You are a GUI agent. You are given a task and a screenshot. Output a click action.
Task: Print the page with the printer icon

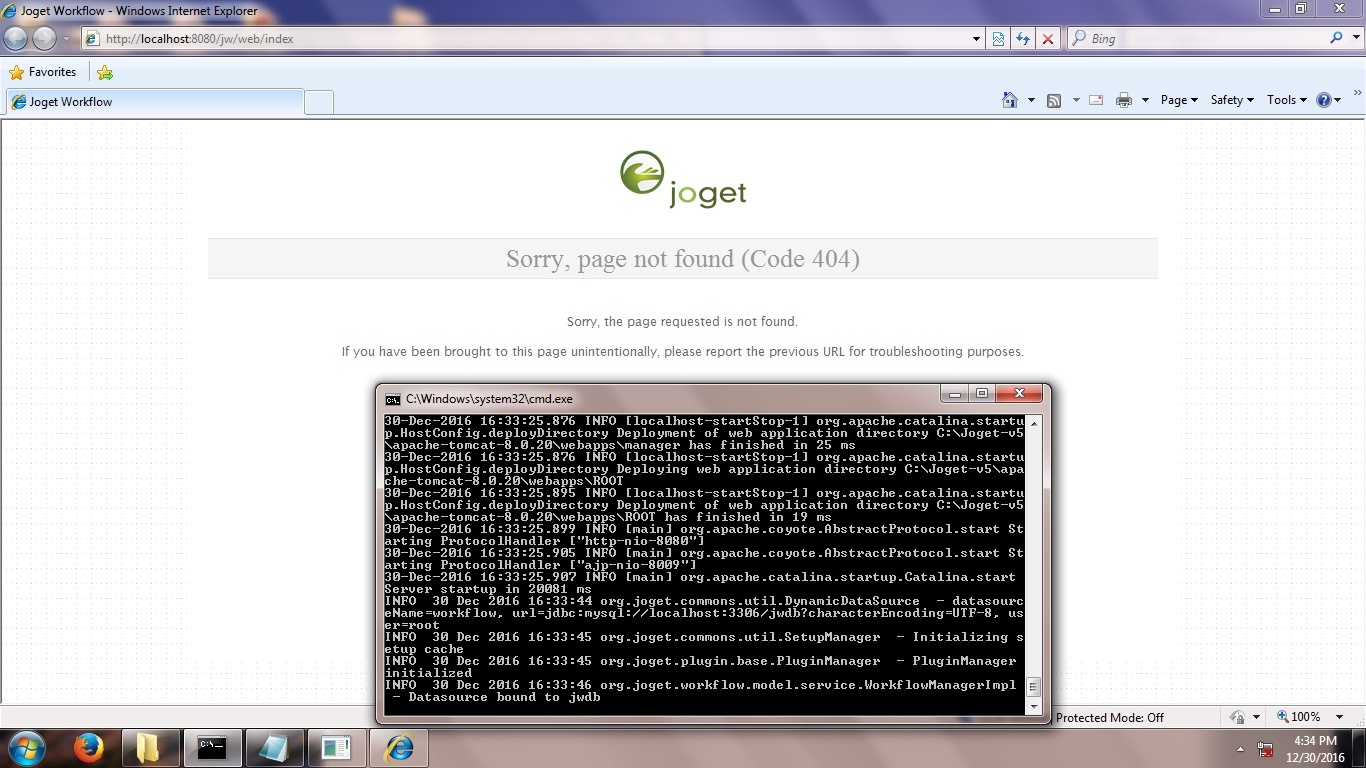1124,100
